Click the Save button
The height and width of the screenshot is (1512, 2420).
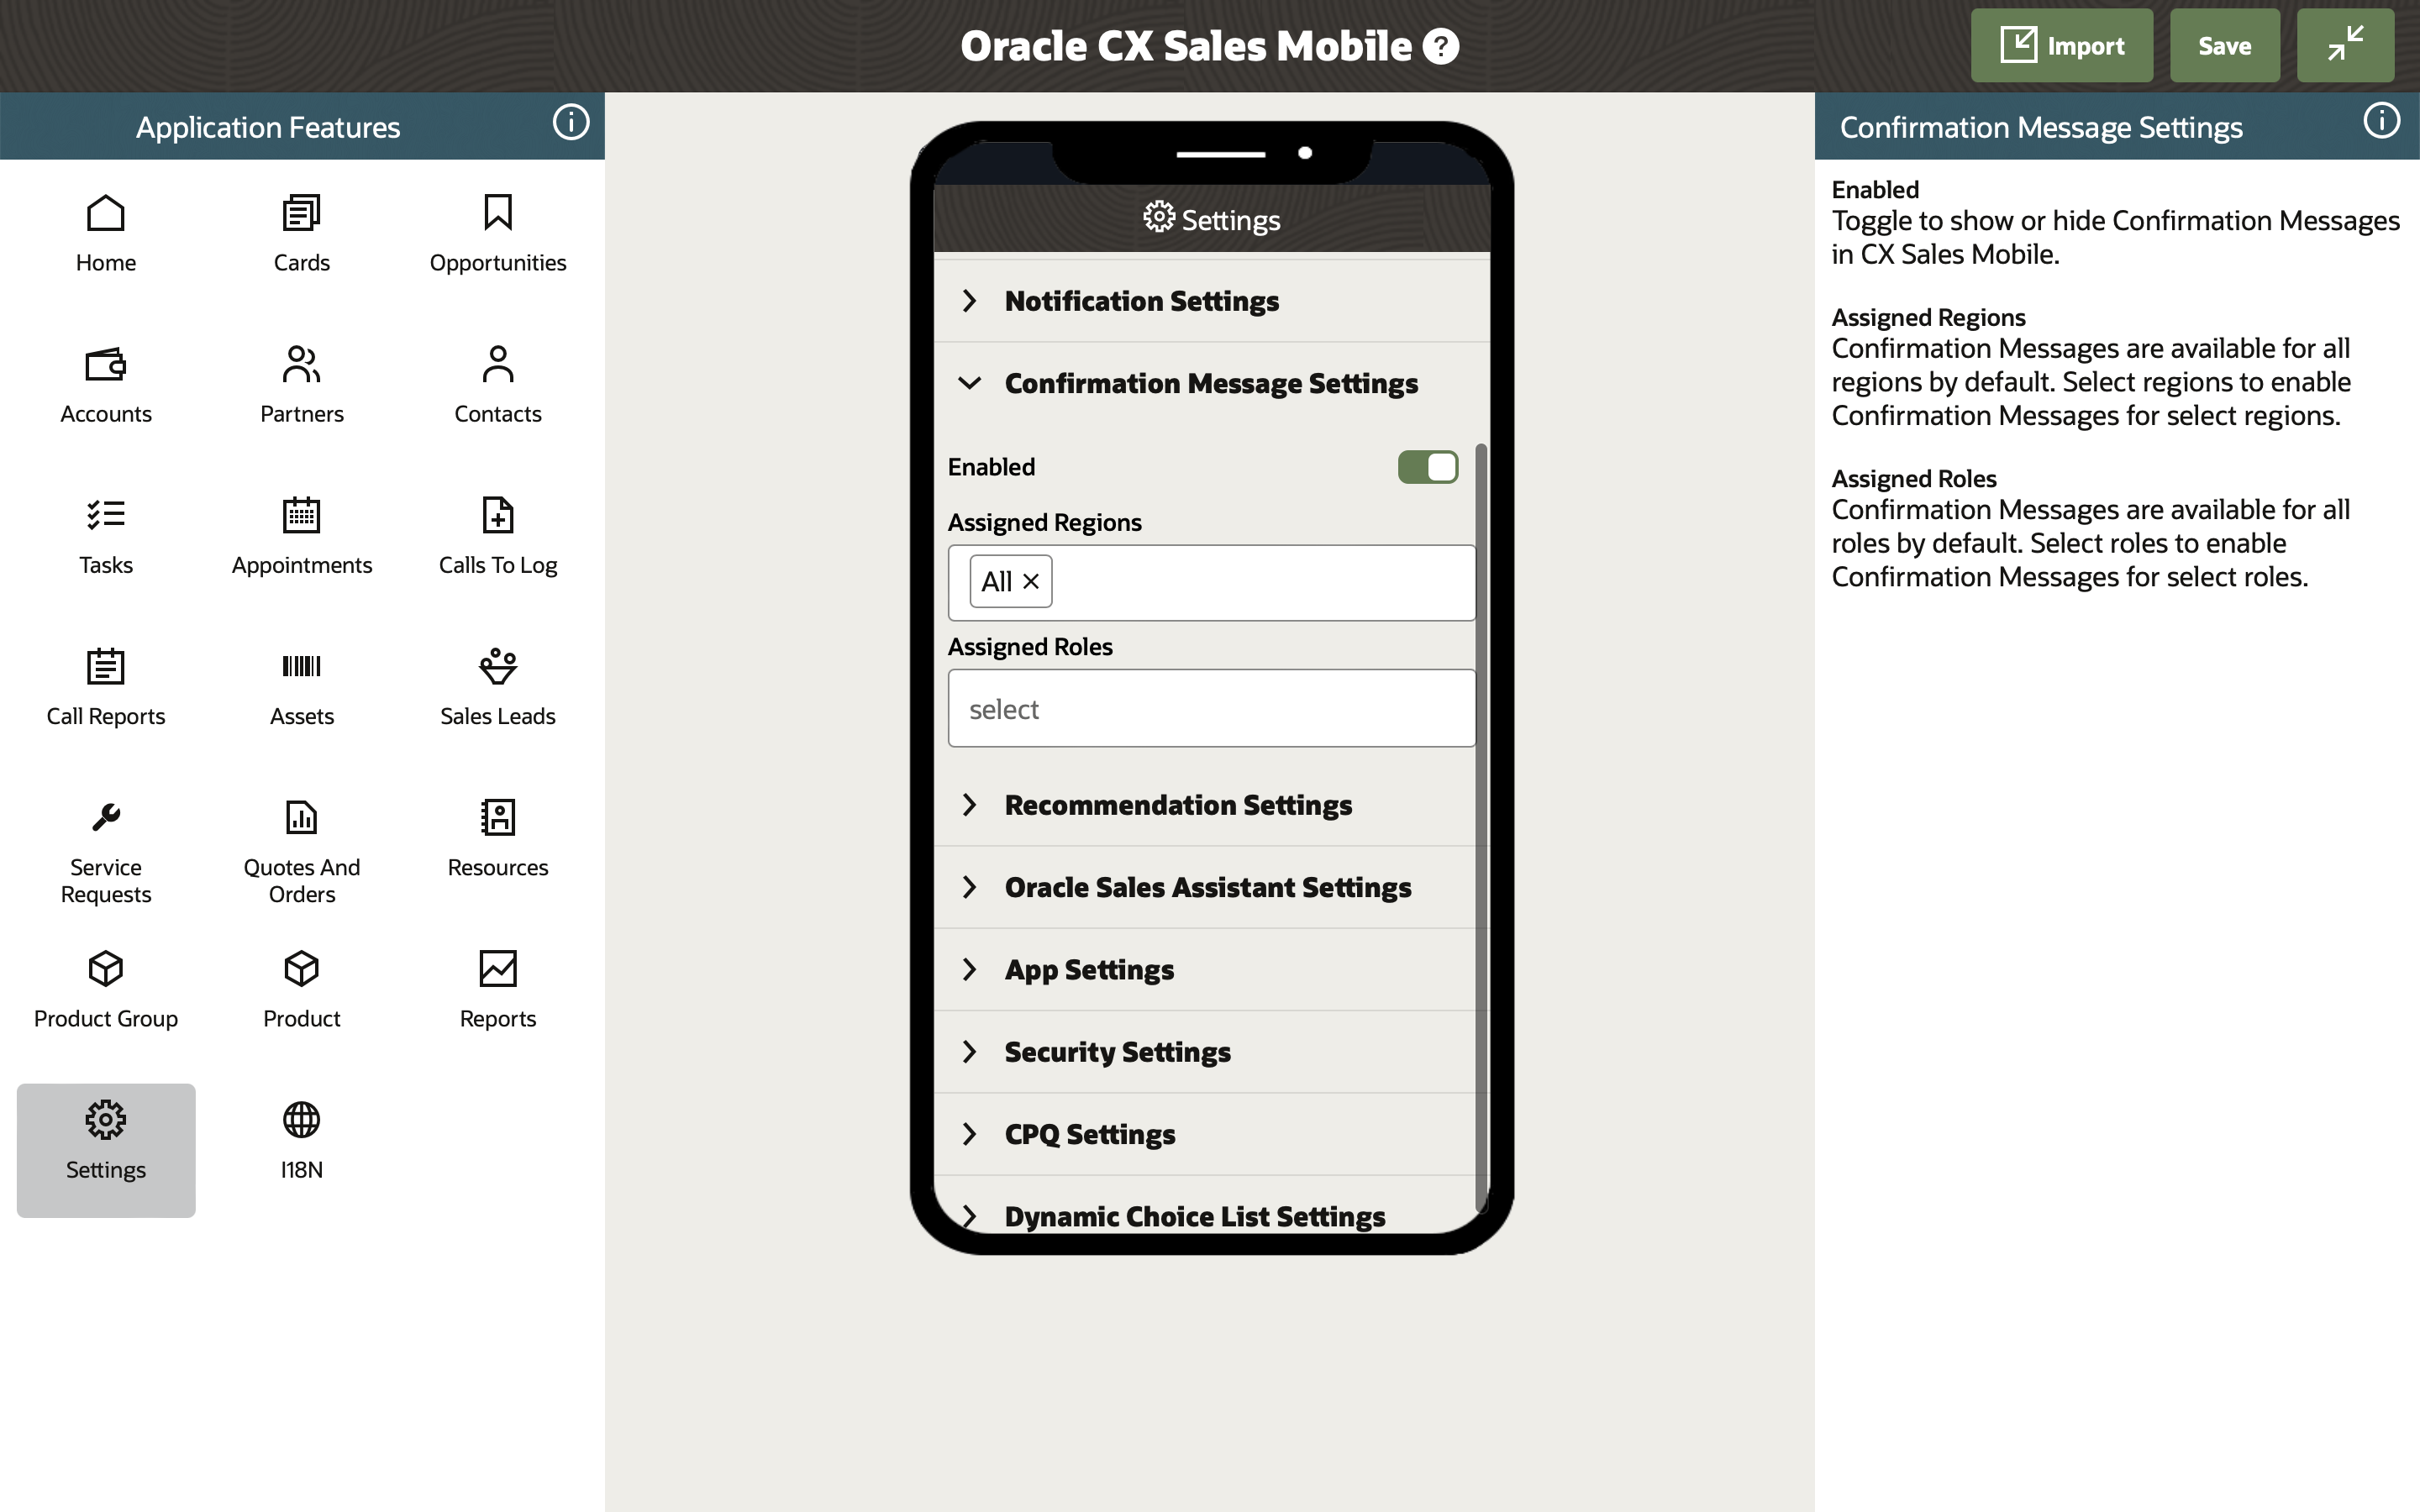click(x=2224, y=46)
